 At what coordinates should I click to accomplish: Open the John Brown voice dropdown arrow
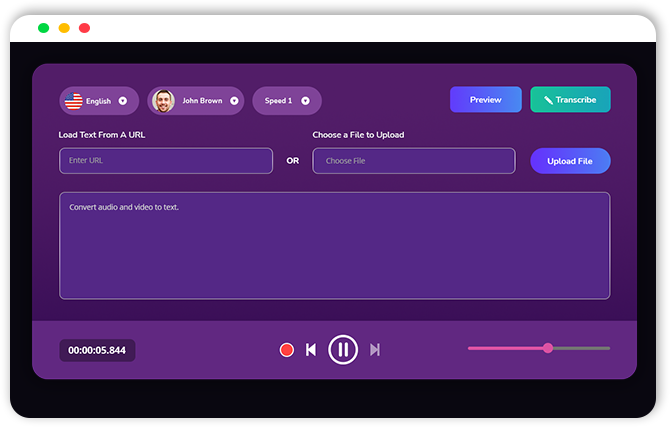click(234, 101)
